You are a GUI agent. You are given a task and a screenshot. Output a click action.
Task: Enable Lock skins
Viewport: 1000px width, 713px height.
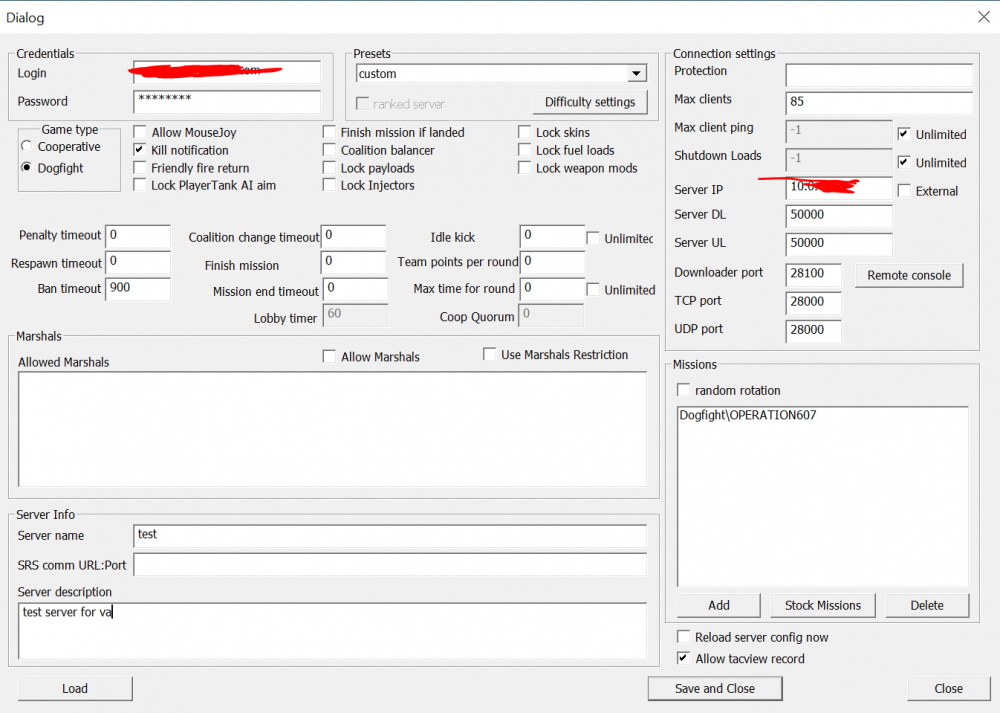click(x=524, y=131)
